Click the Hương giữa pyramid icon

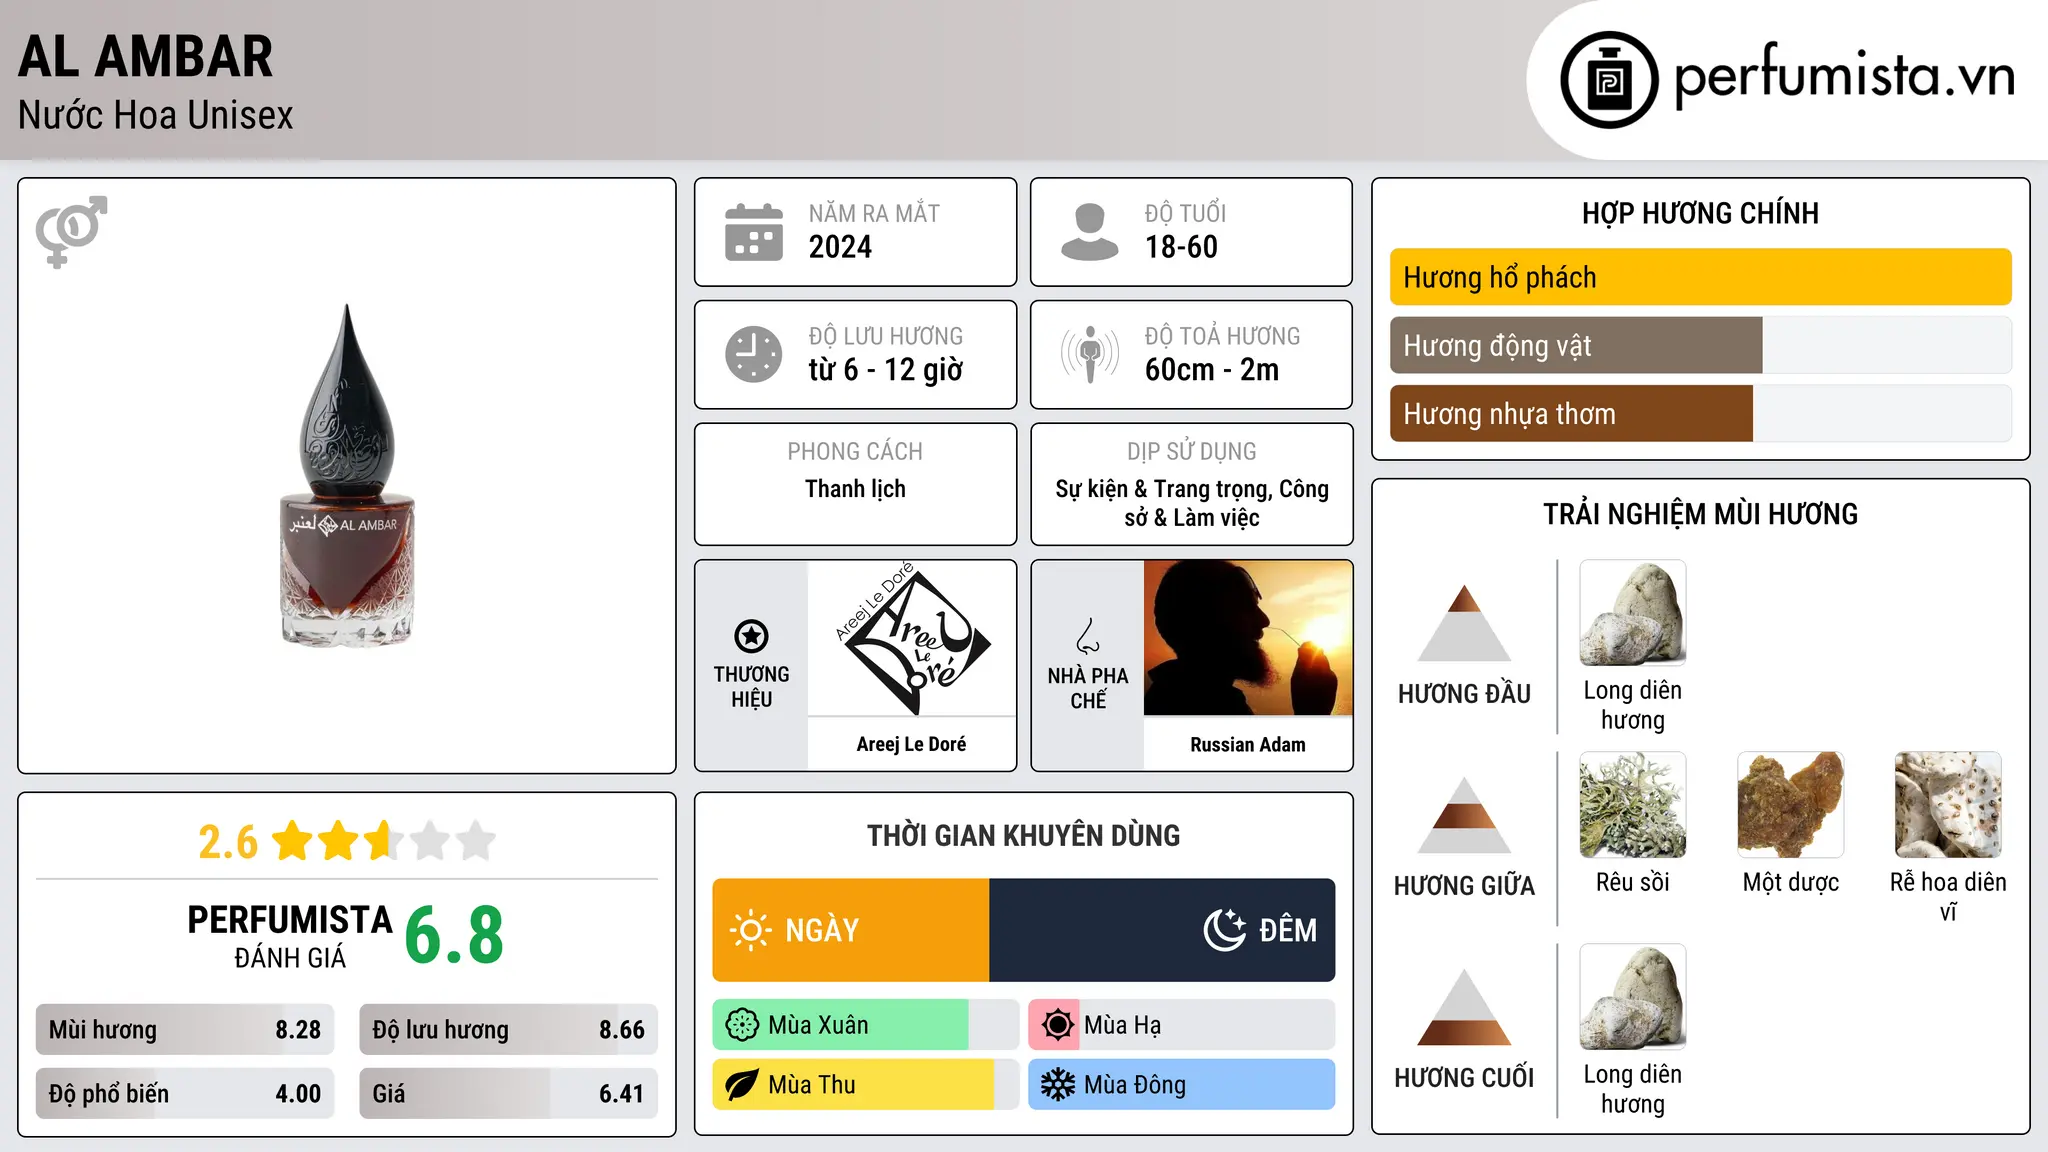coord(1464,815)
